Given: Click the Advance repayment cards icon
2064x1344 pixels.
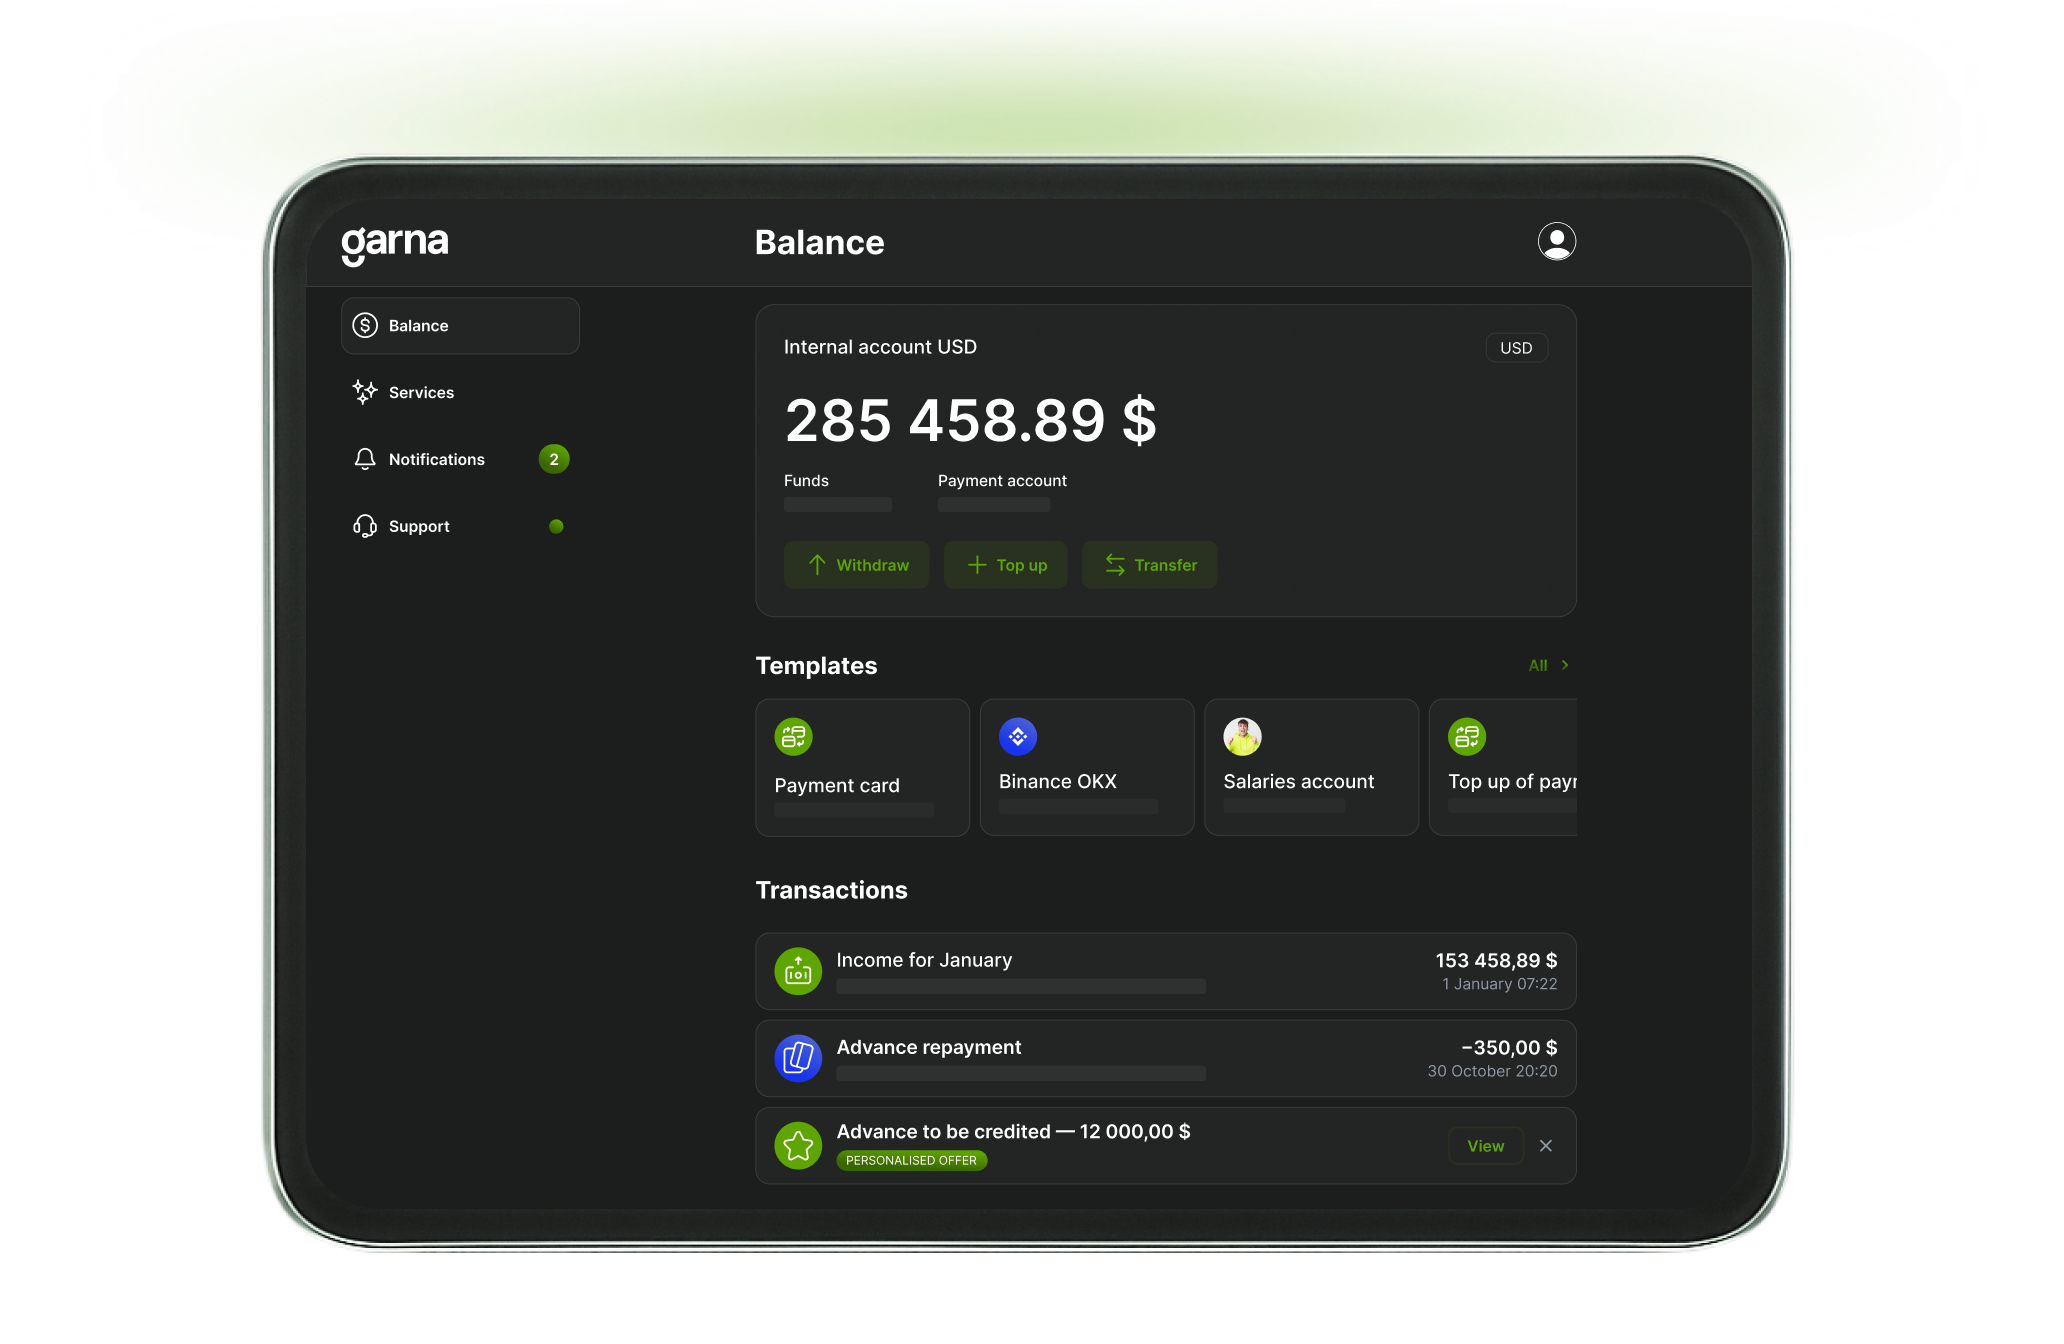Looking at the screenshot, I should (x=798, y=1058).
